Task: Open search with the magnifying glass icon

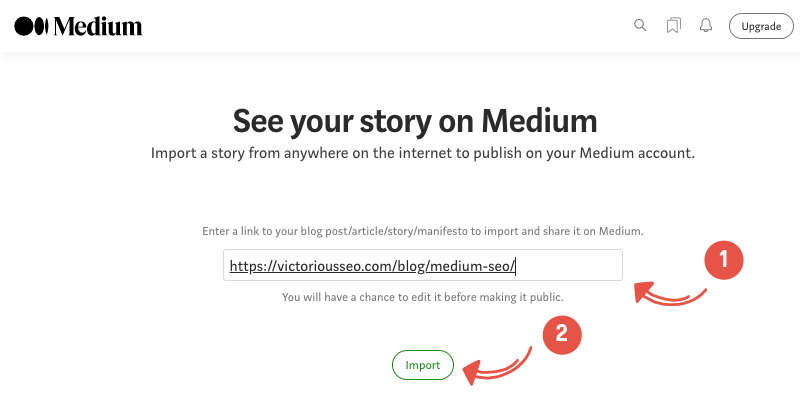Action: (640, 25)
